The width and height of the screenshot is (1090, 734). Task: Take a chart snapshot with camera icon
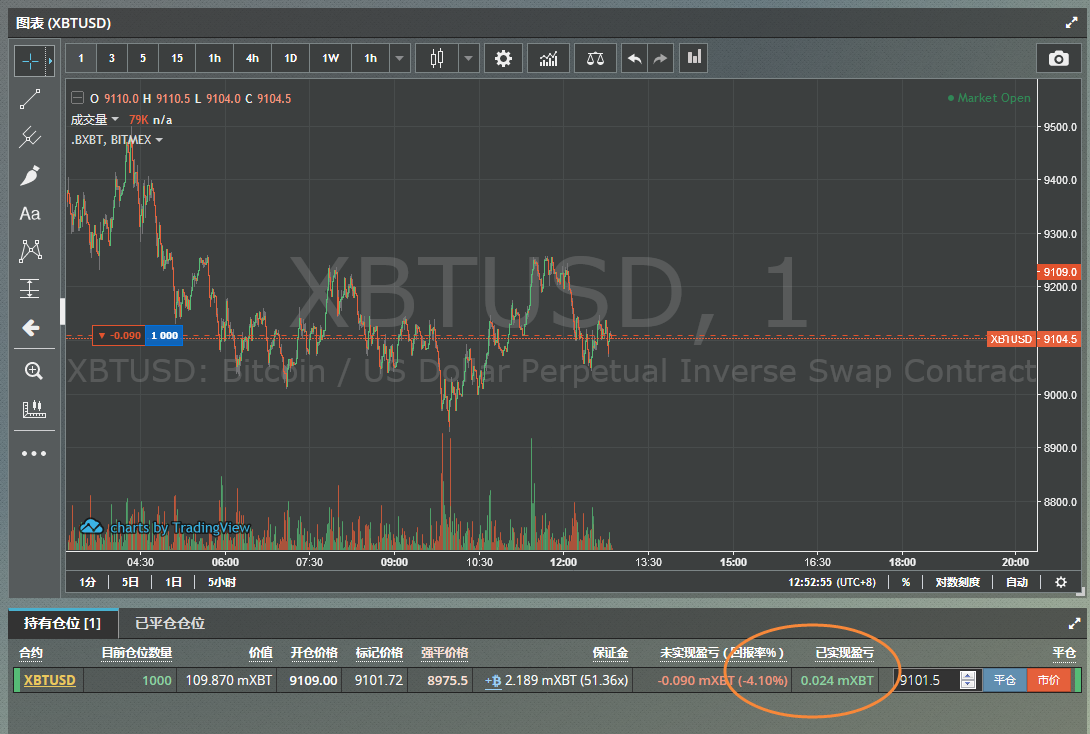(1058, 58)
